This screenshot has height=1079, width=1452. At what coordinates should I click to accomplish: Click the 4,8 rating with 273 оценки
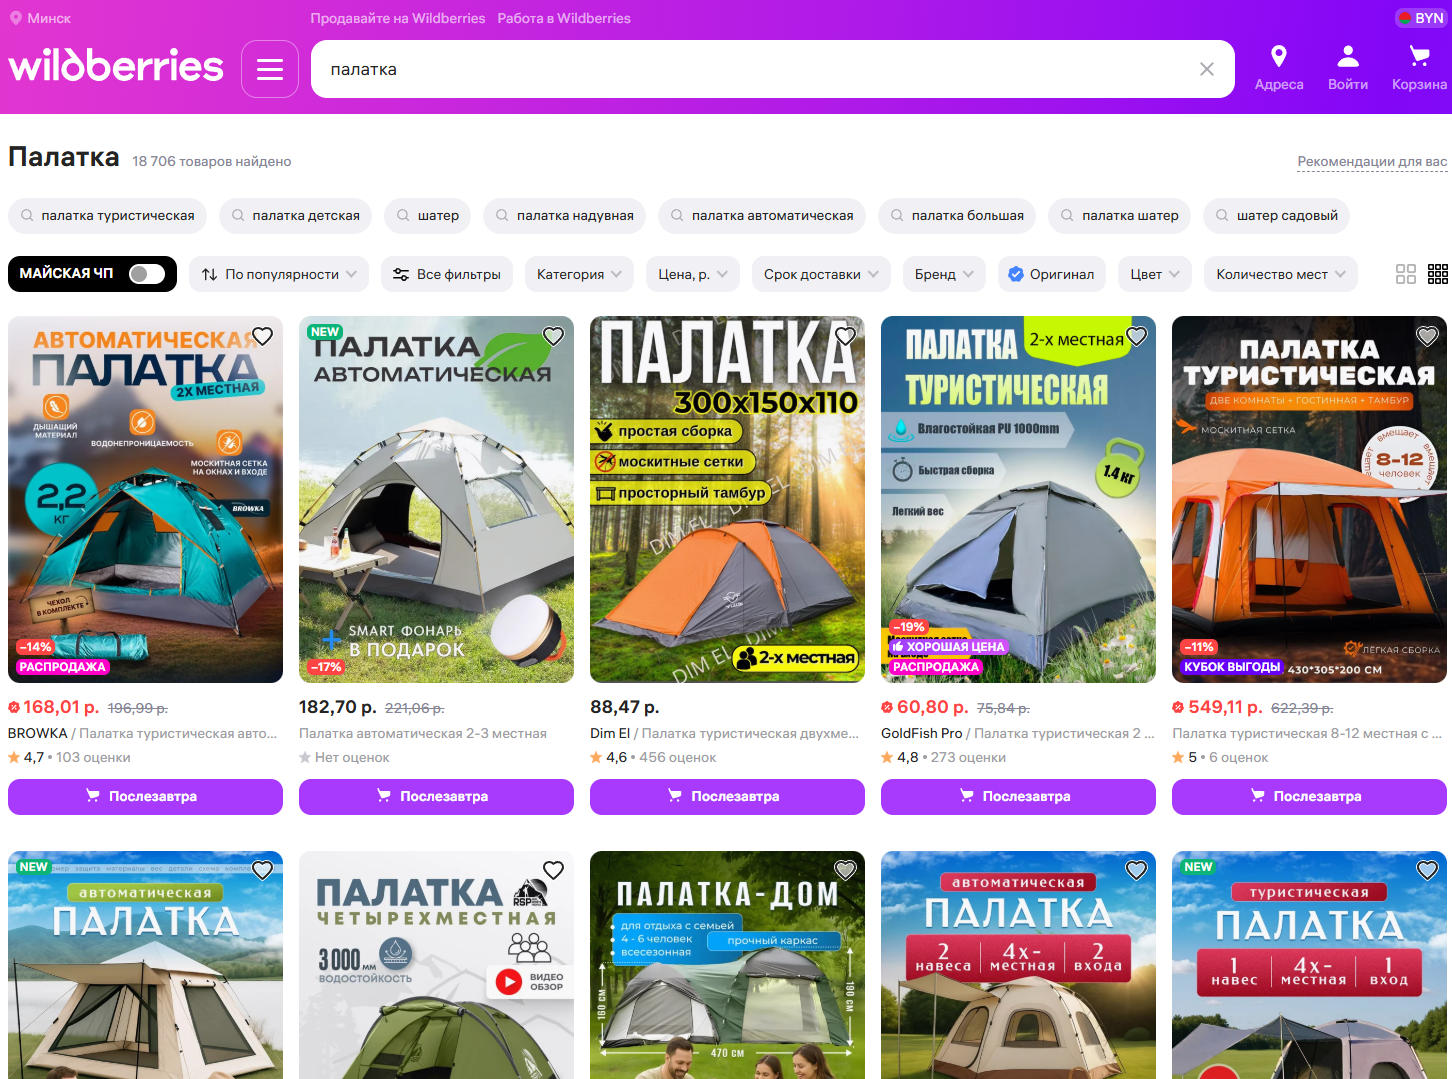[x=944, y=758]
